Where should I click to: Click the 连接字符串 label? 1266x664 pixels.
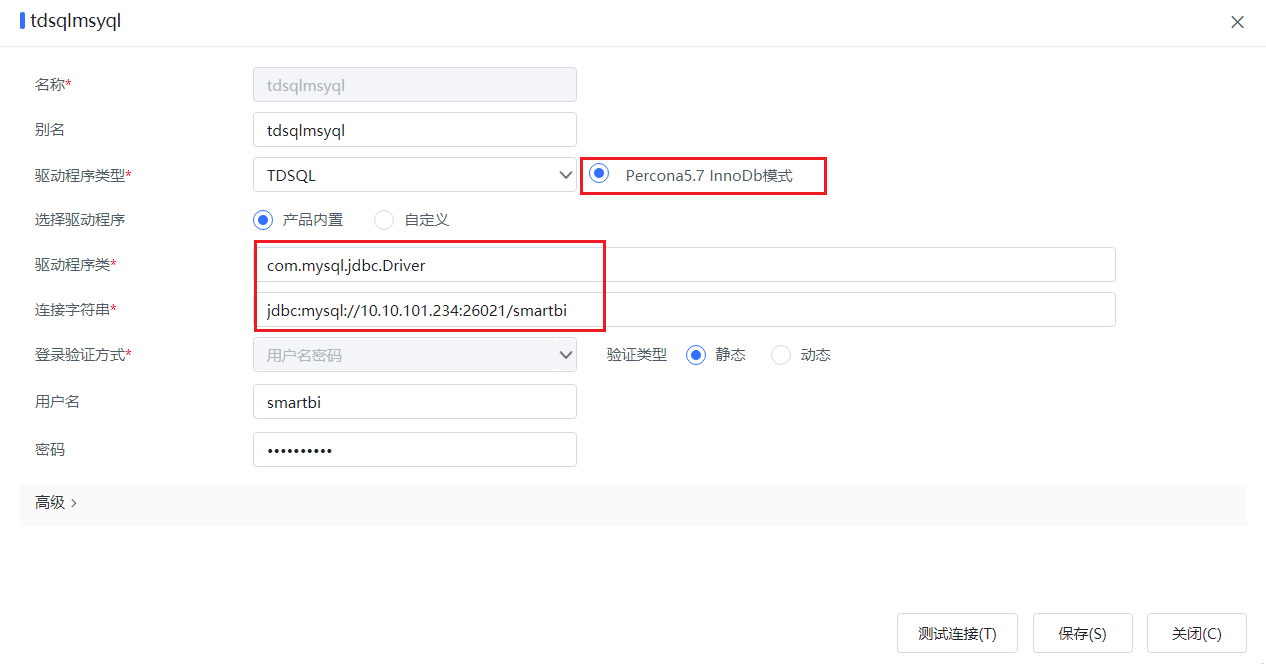pos(75,310)
